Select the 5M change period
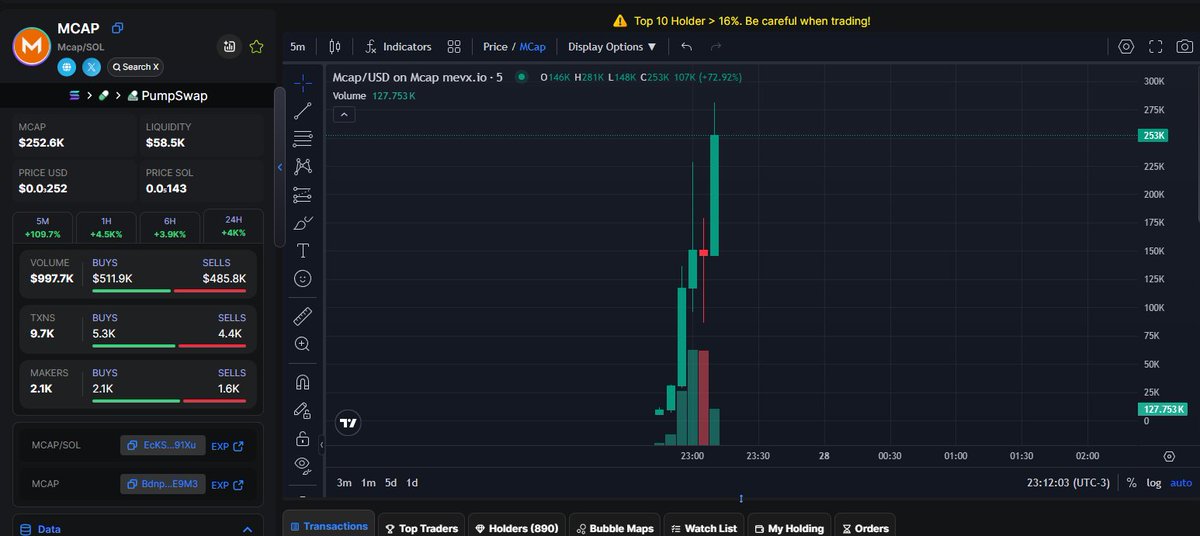The height and width of the screenshot is (536, 1200). click(42, 227)
